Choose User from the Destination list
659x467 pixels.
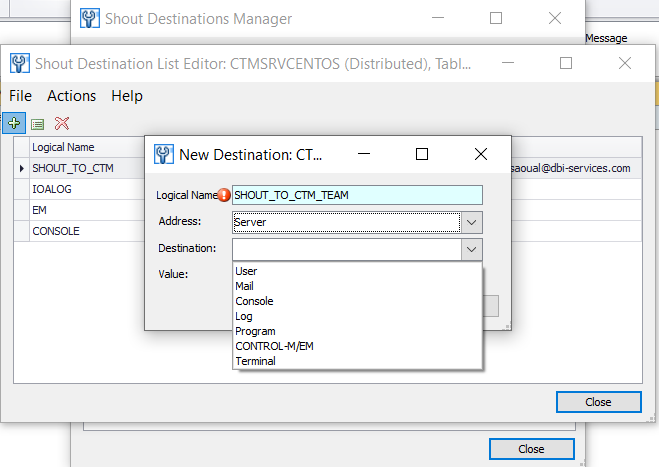[x=357, y=271]
